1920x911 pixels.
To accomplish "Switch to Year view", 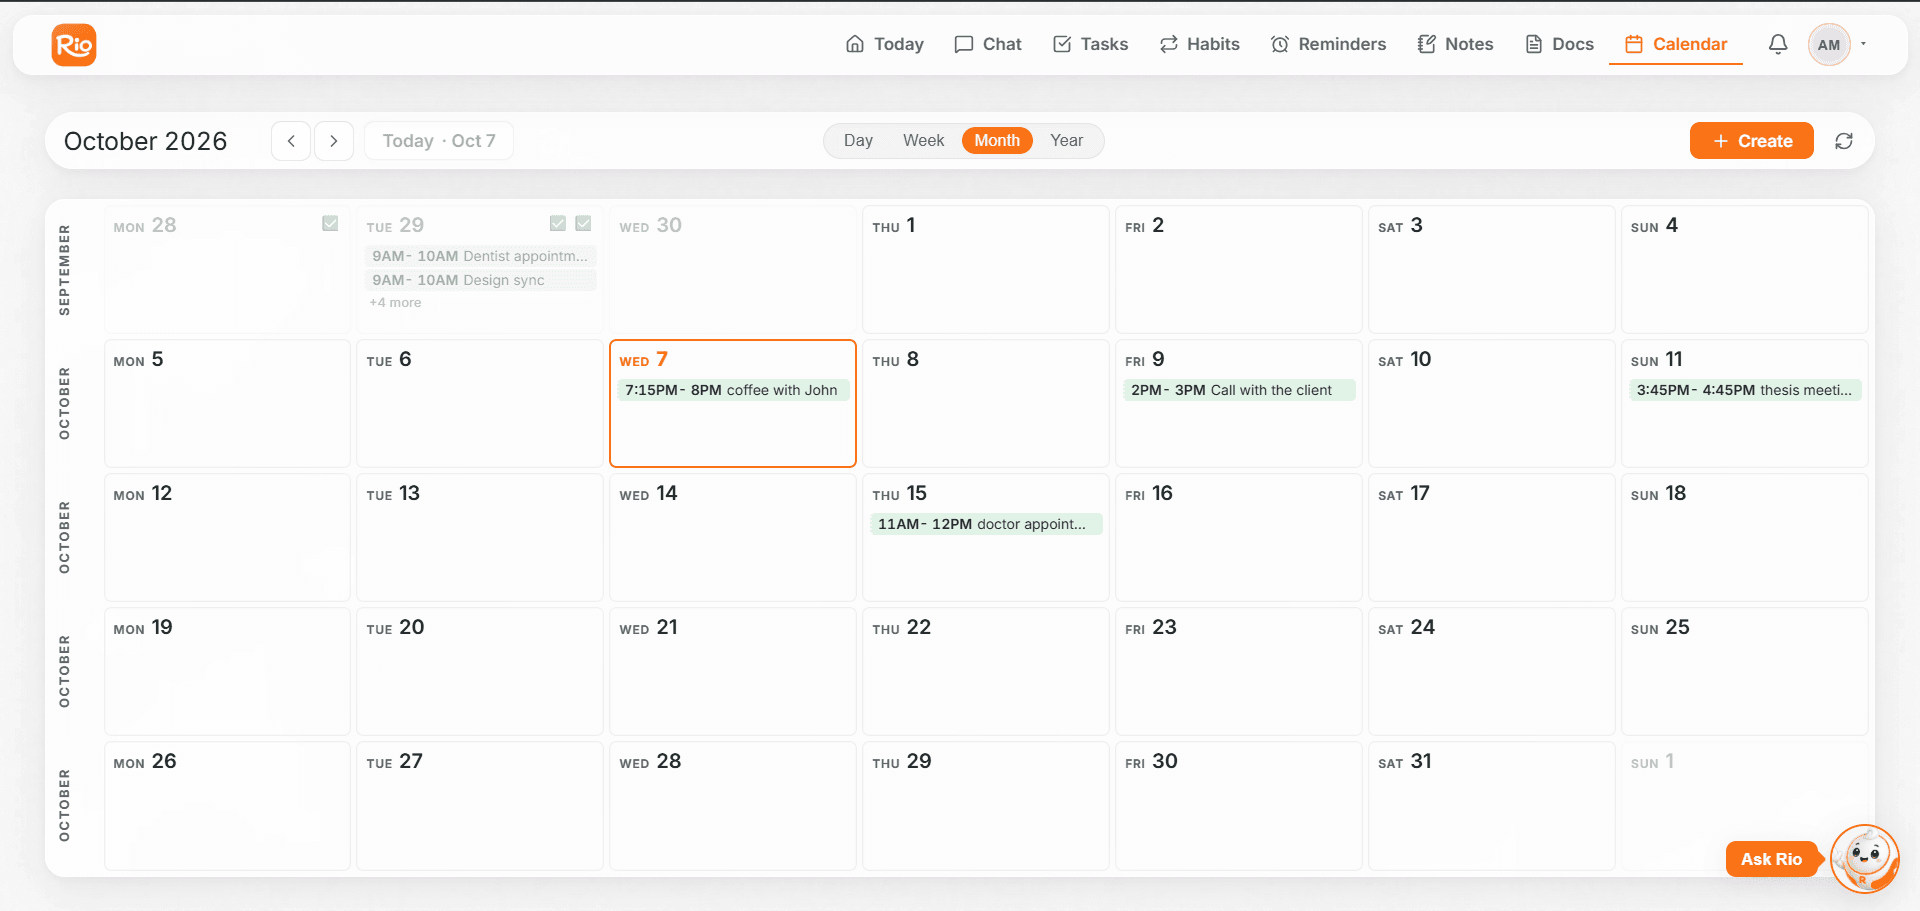I will tap(1066, 141).
